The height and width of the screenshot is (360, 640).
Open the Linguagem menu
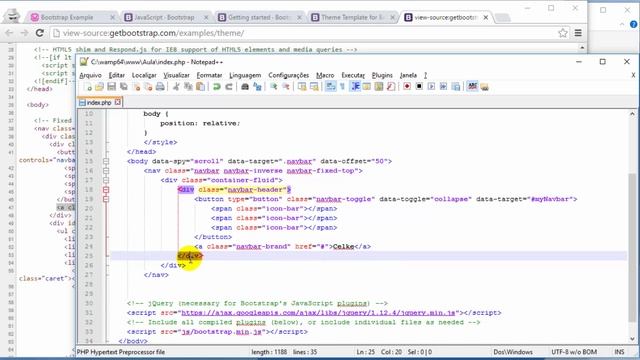pyautogui.click(x=245, y=76)
